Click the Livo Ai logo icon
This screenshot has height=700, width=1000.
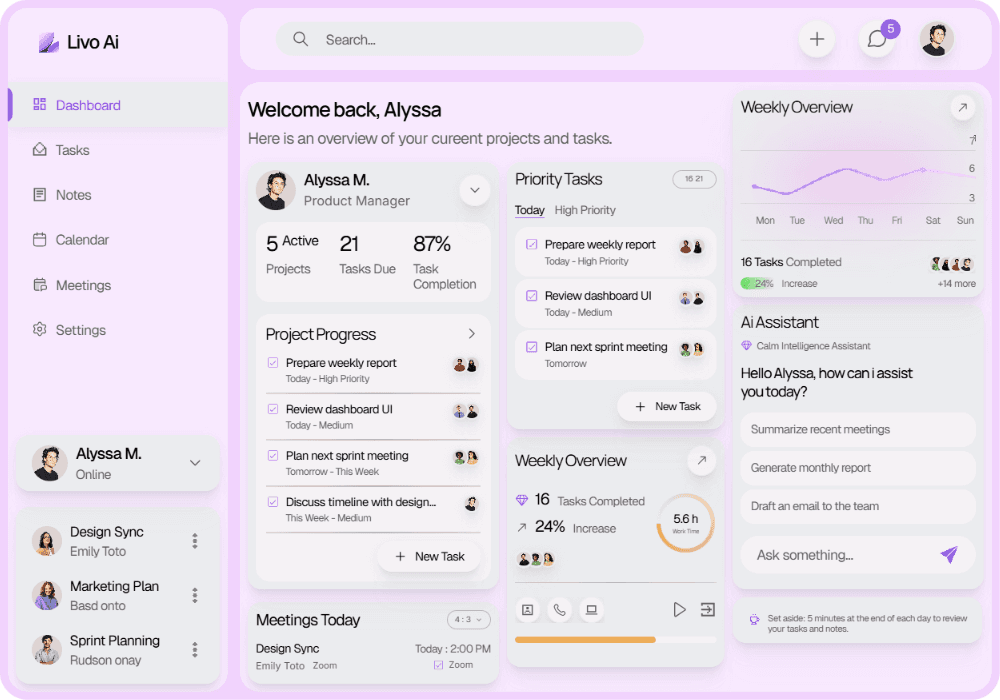[48, 43]
